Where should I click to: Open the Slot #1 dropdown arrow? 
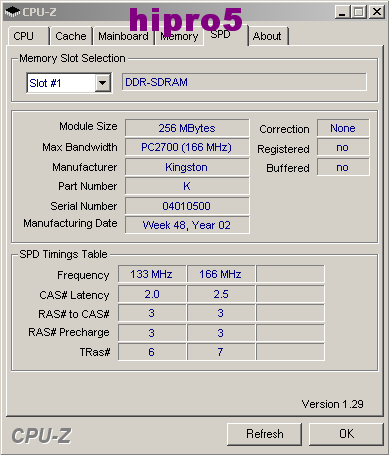tap(103, 82)
